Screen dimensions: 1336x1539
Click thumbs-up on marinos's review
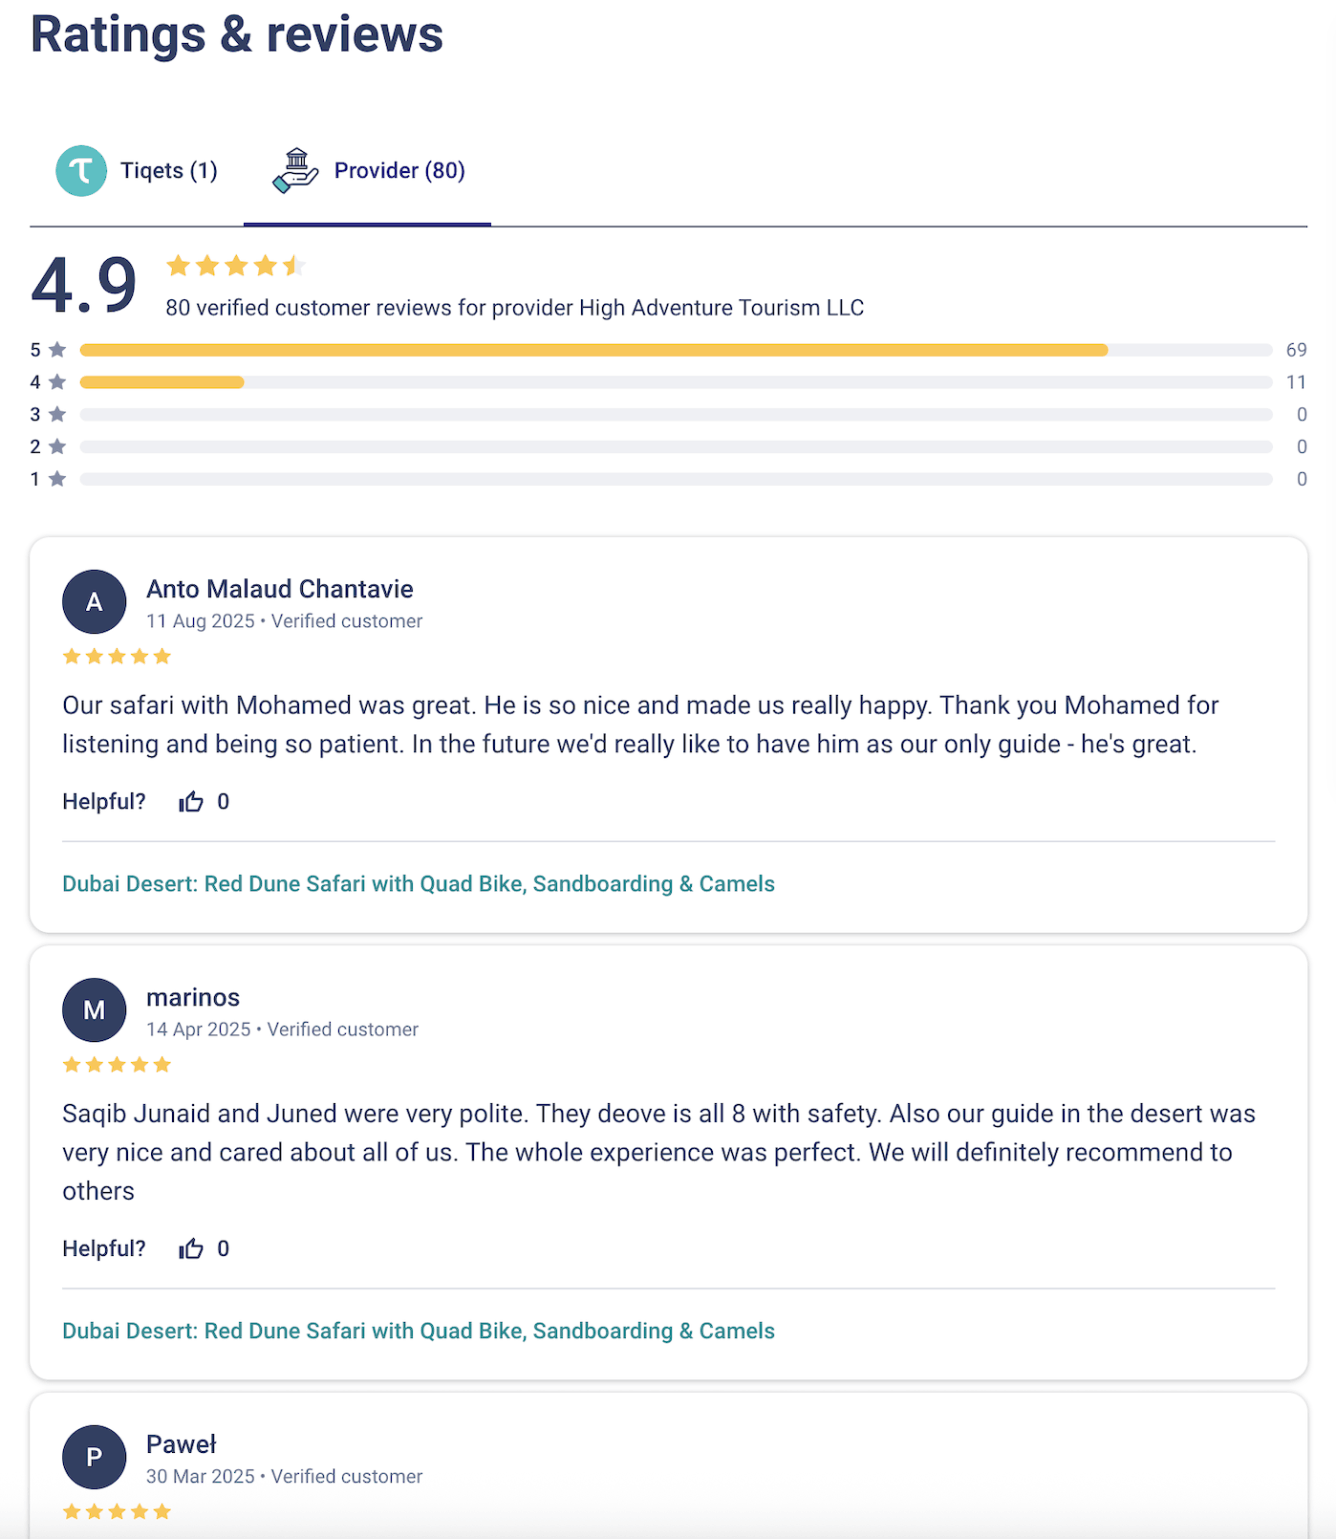click(x=191, y=1249)
